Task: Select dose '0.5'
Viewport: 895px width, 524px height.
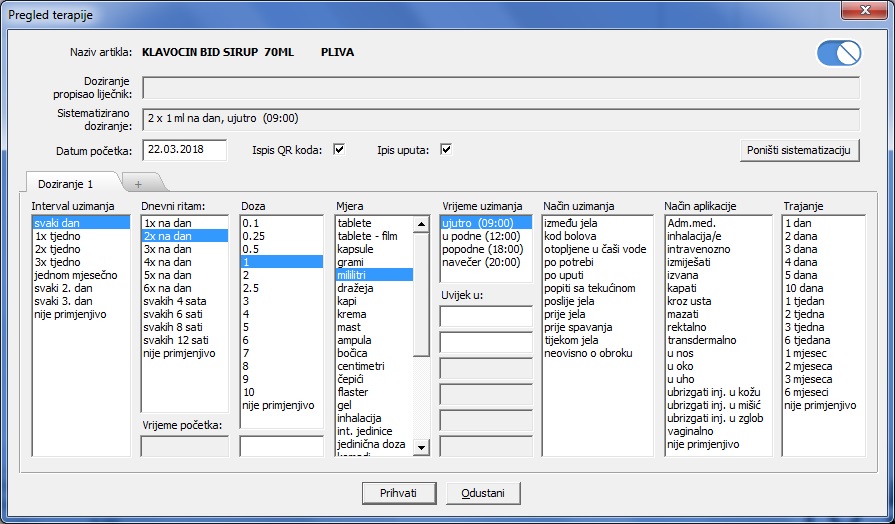Action: 282,249
